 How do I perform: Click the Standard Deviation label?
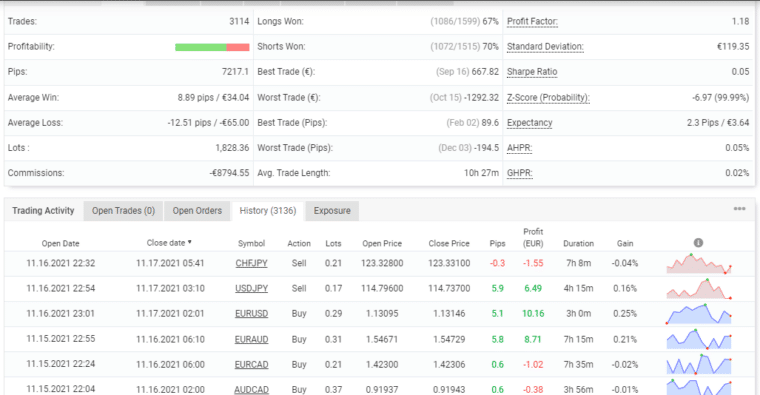tap(545, 47)
